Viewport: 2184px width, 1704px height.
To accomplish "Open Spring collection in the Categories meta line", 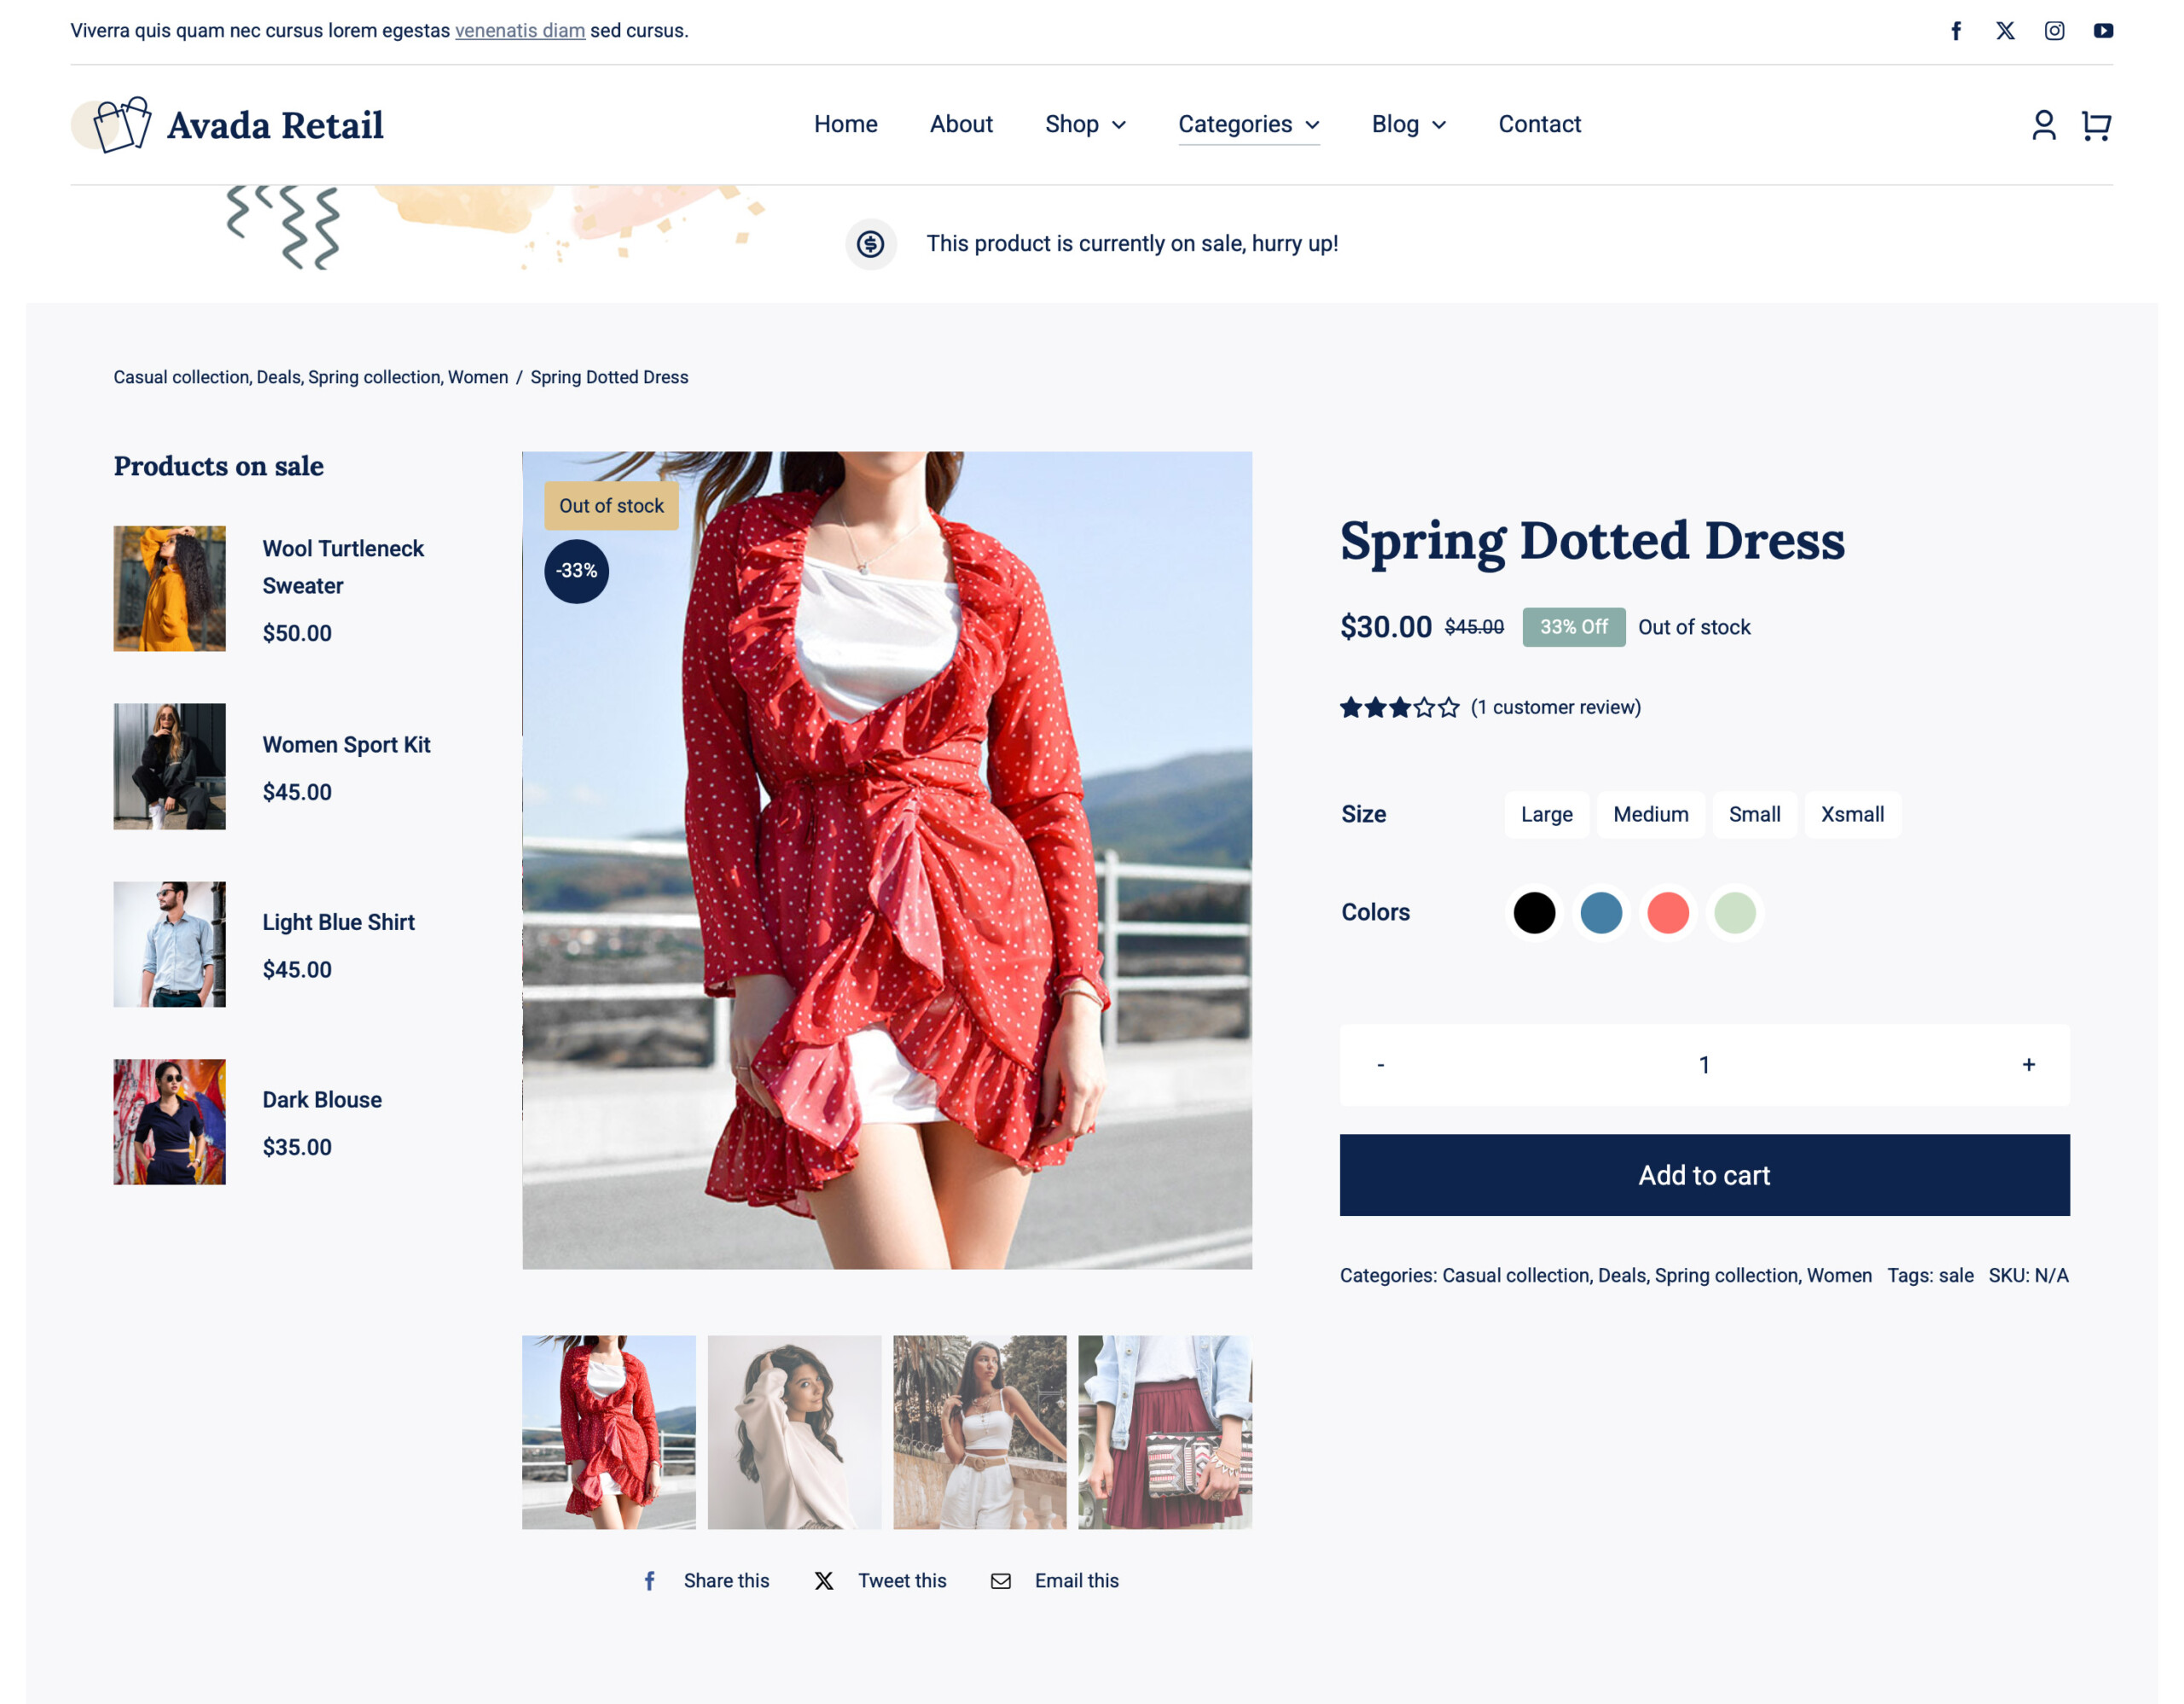I will point(1726,1275).
